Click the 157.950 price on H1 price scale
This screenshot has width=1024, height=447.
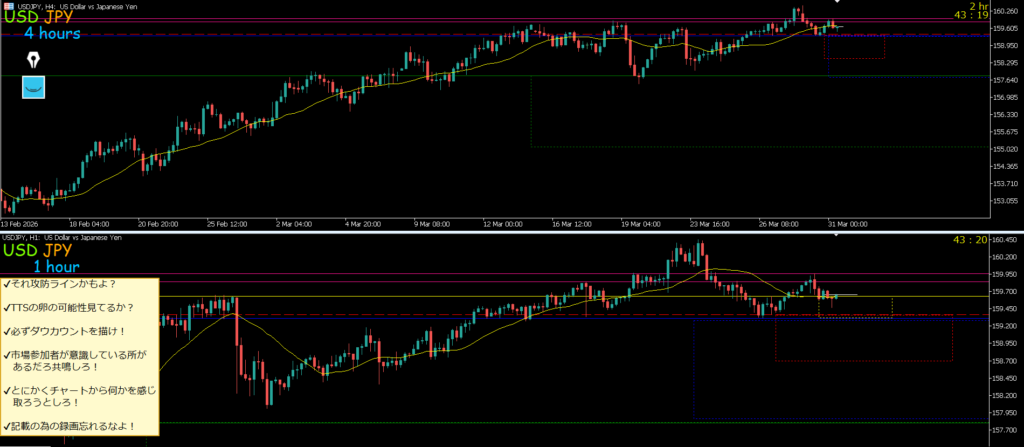coord(1003,412)
